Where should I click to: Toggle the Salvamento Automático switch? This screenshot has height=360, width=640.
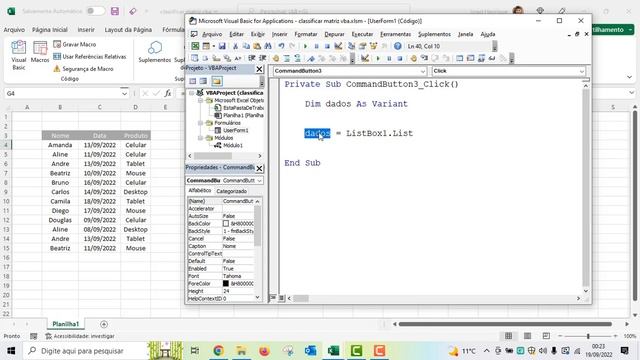point(96,11)
